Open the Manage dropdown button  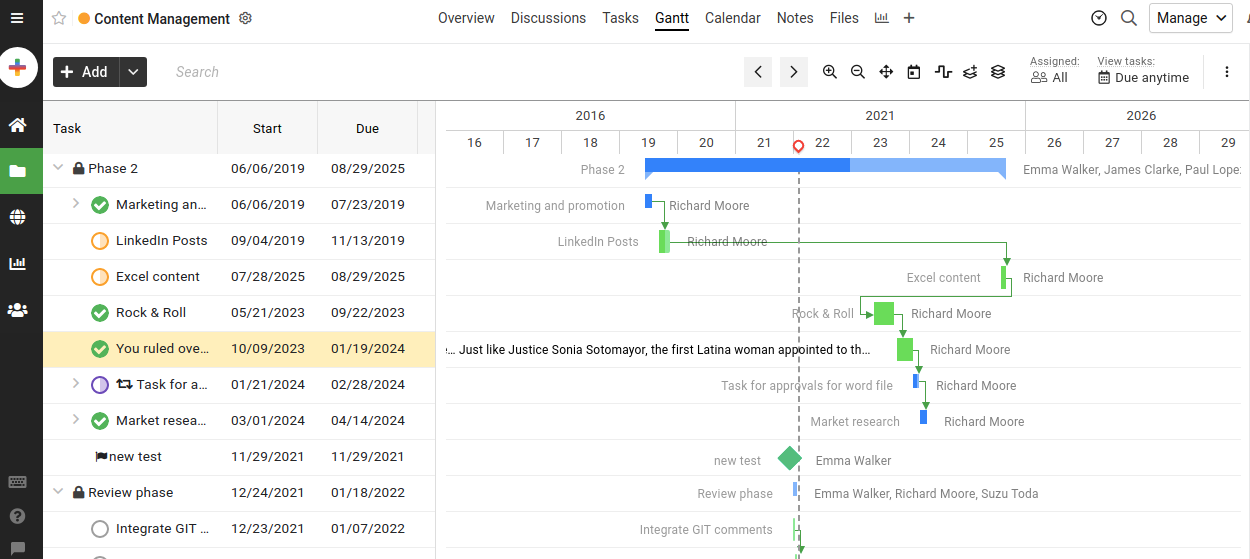(x=1190, y=18)
